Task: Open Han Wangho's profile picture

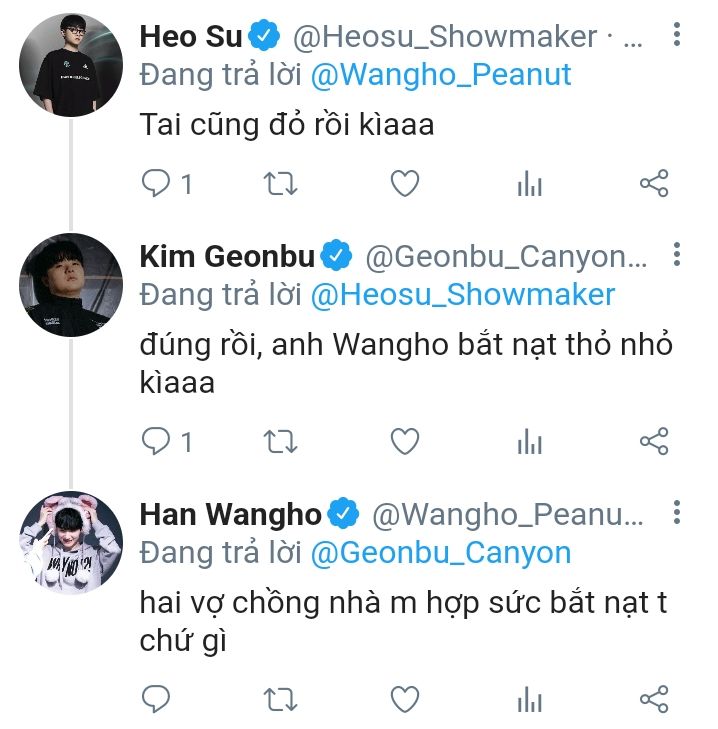Action: [x=71, y=543]
